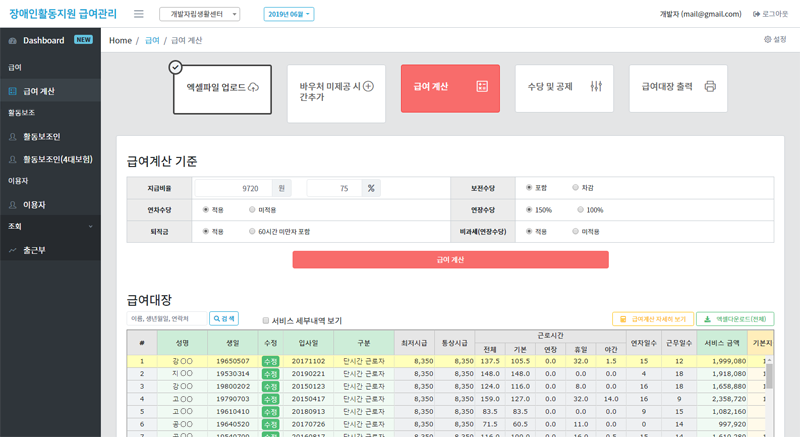800x437 pixels.
Task: Go to 출근부 in the sidebar
Action: point(34,250)
